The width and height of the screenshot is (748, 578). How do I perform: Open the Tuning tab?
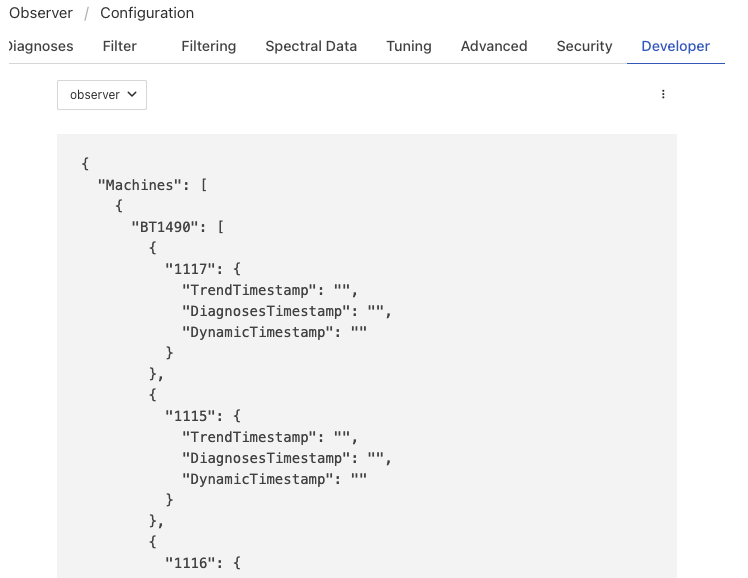click(x=408, y=46)
